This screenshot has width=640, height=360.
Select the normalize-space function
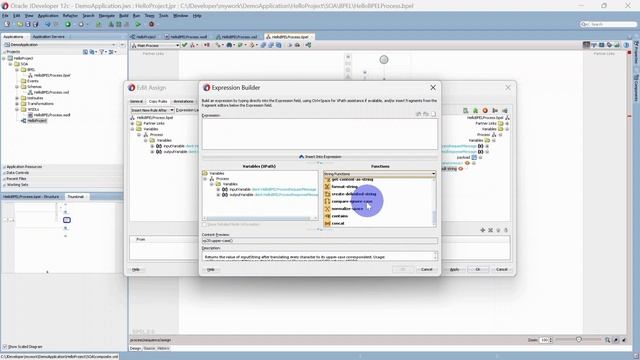tap(347, 209)
